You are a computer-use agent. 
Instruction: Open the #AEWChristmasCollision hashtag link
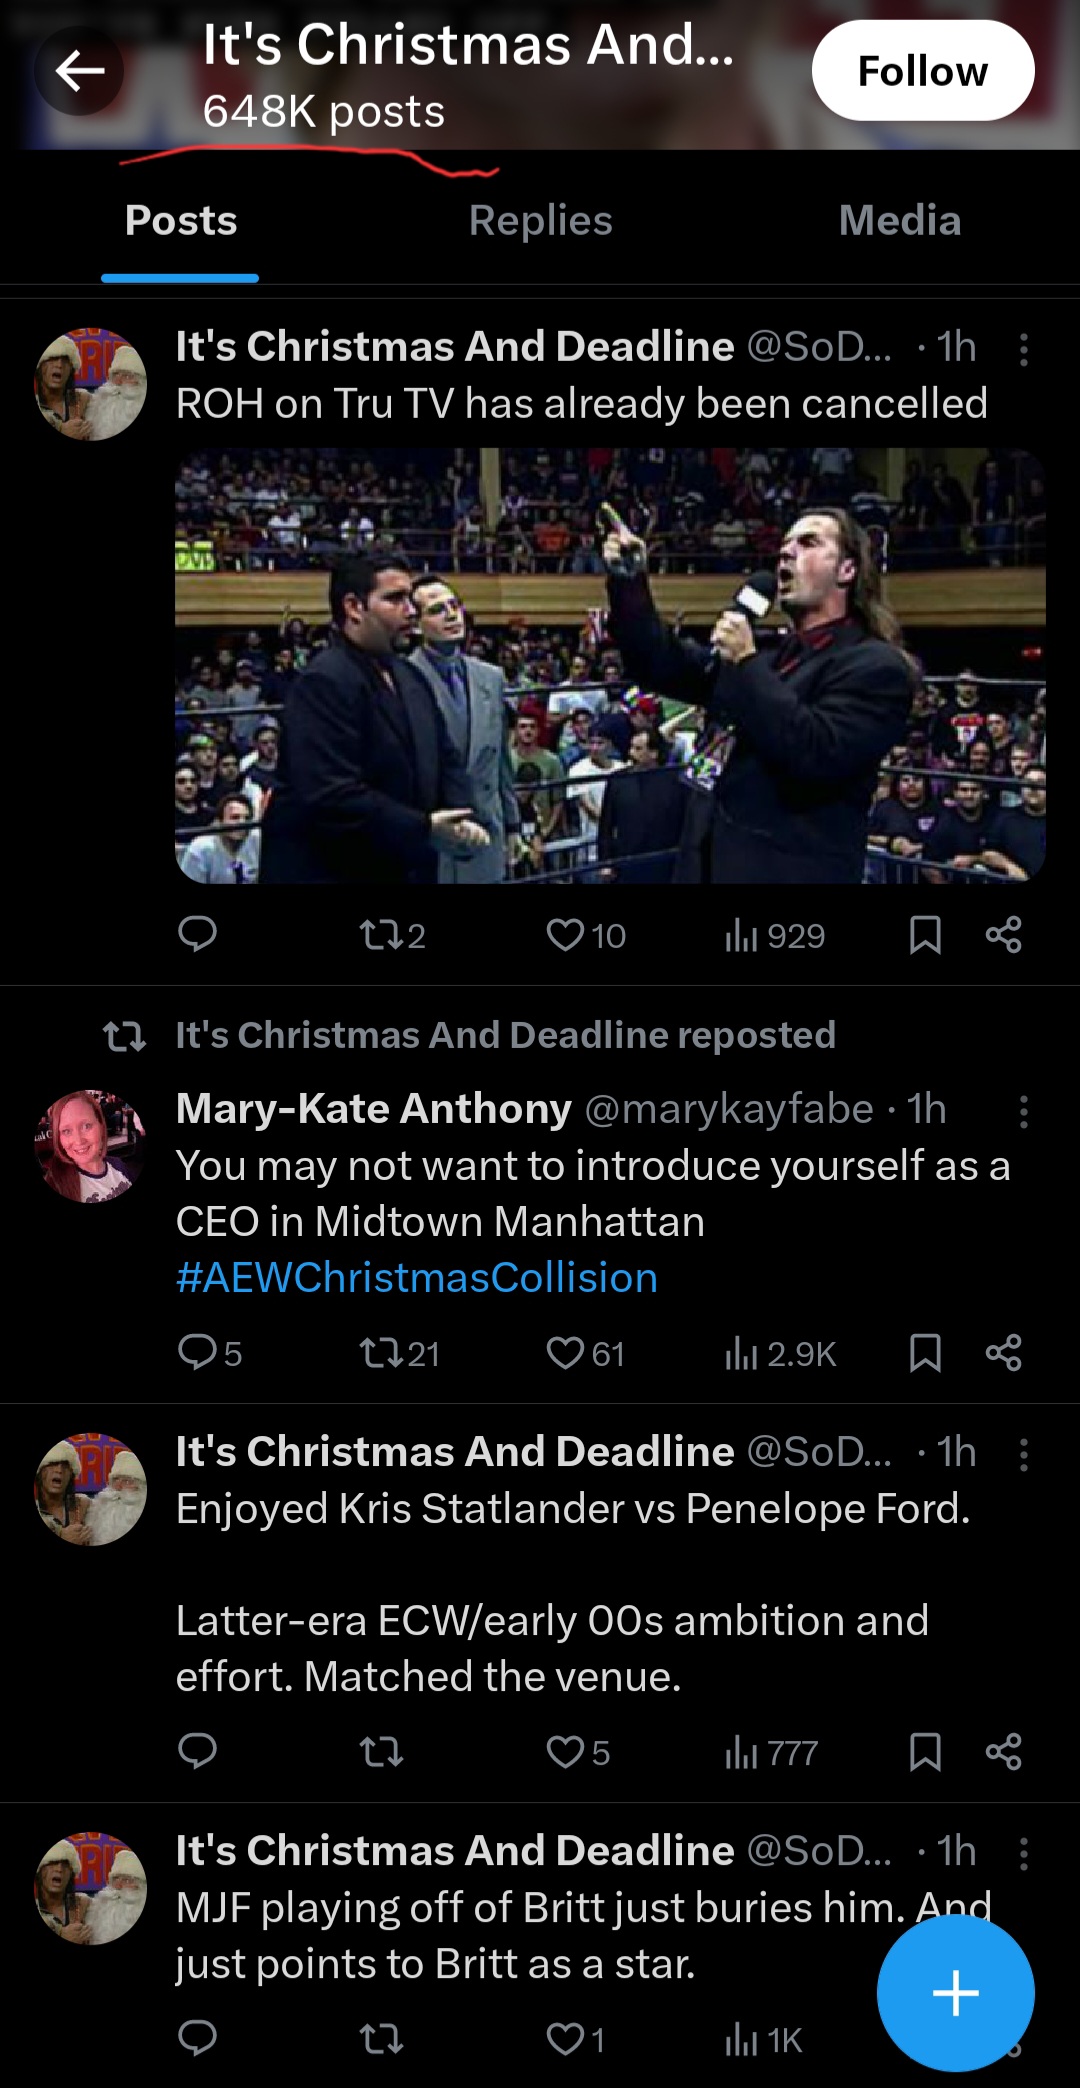tap(417, 1278)
